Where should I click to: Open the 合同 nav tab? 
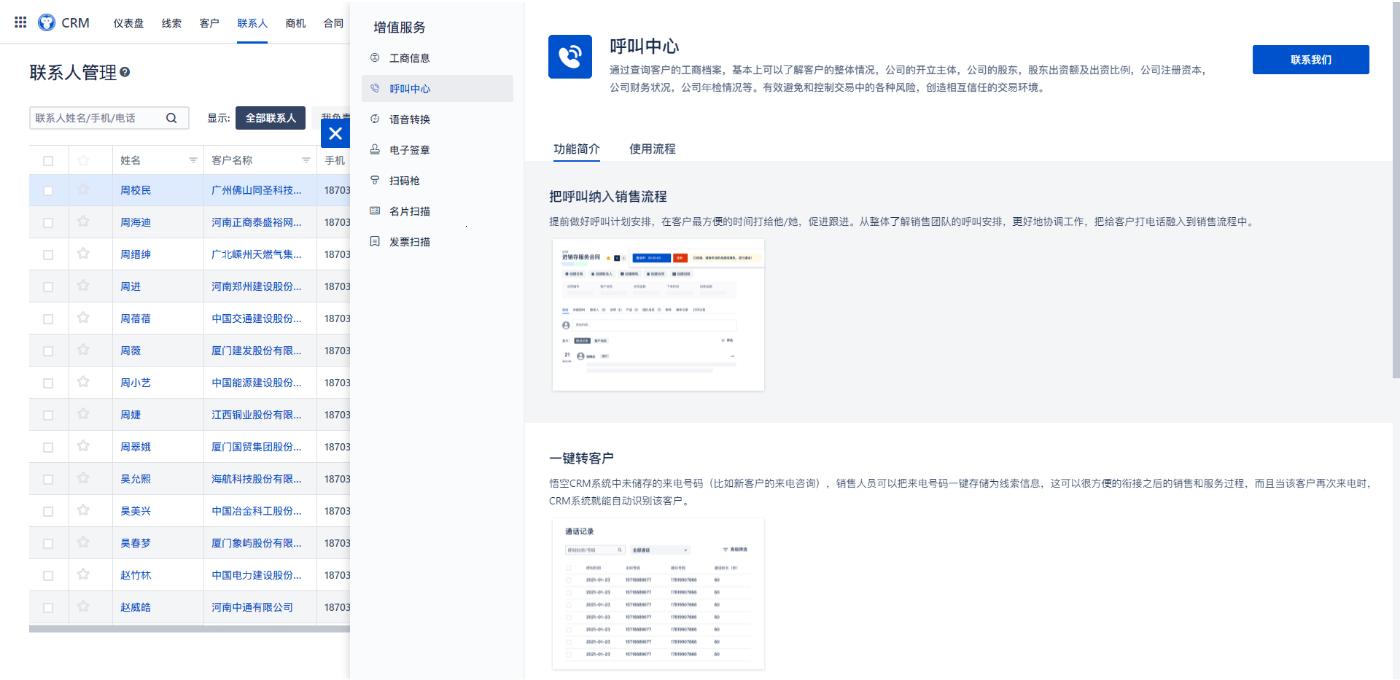[333, 23]
